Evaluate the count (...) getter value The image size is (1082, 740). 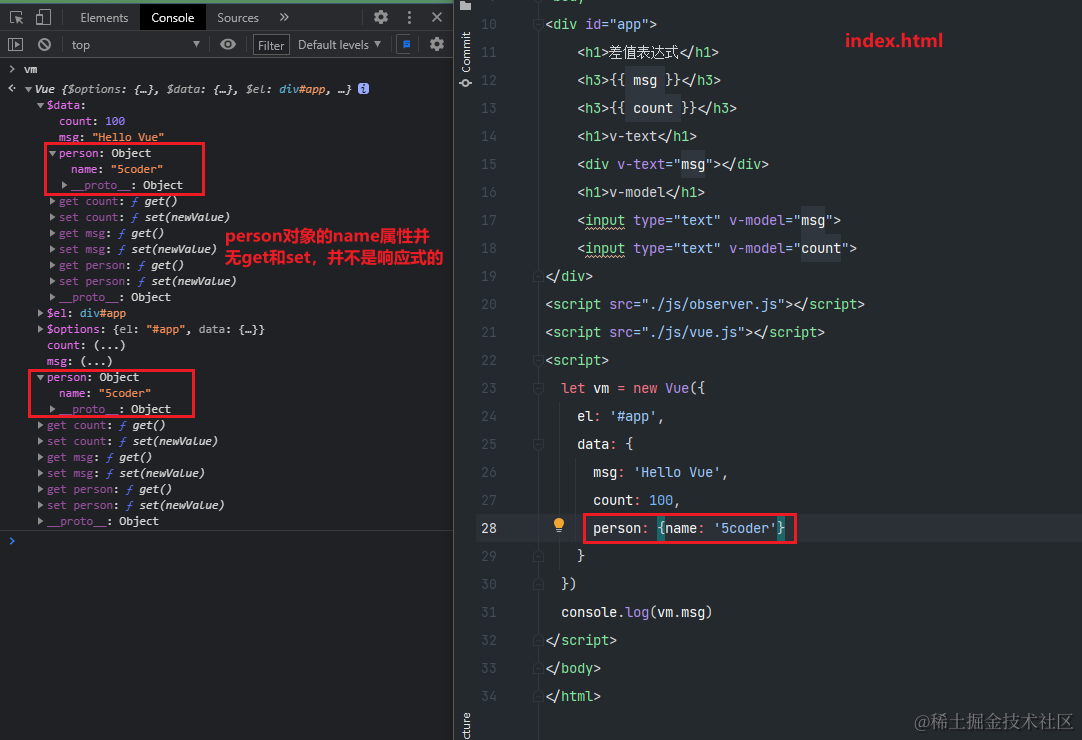click(110, 345)
